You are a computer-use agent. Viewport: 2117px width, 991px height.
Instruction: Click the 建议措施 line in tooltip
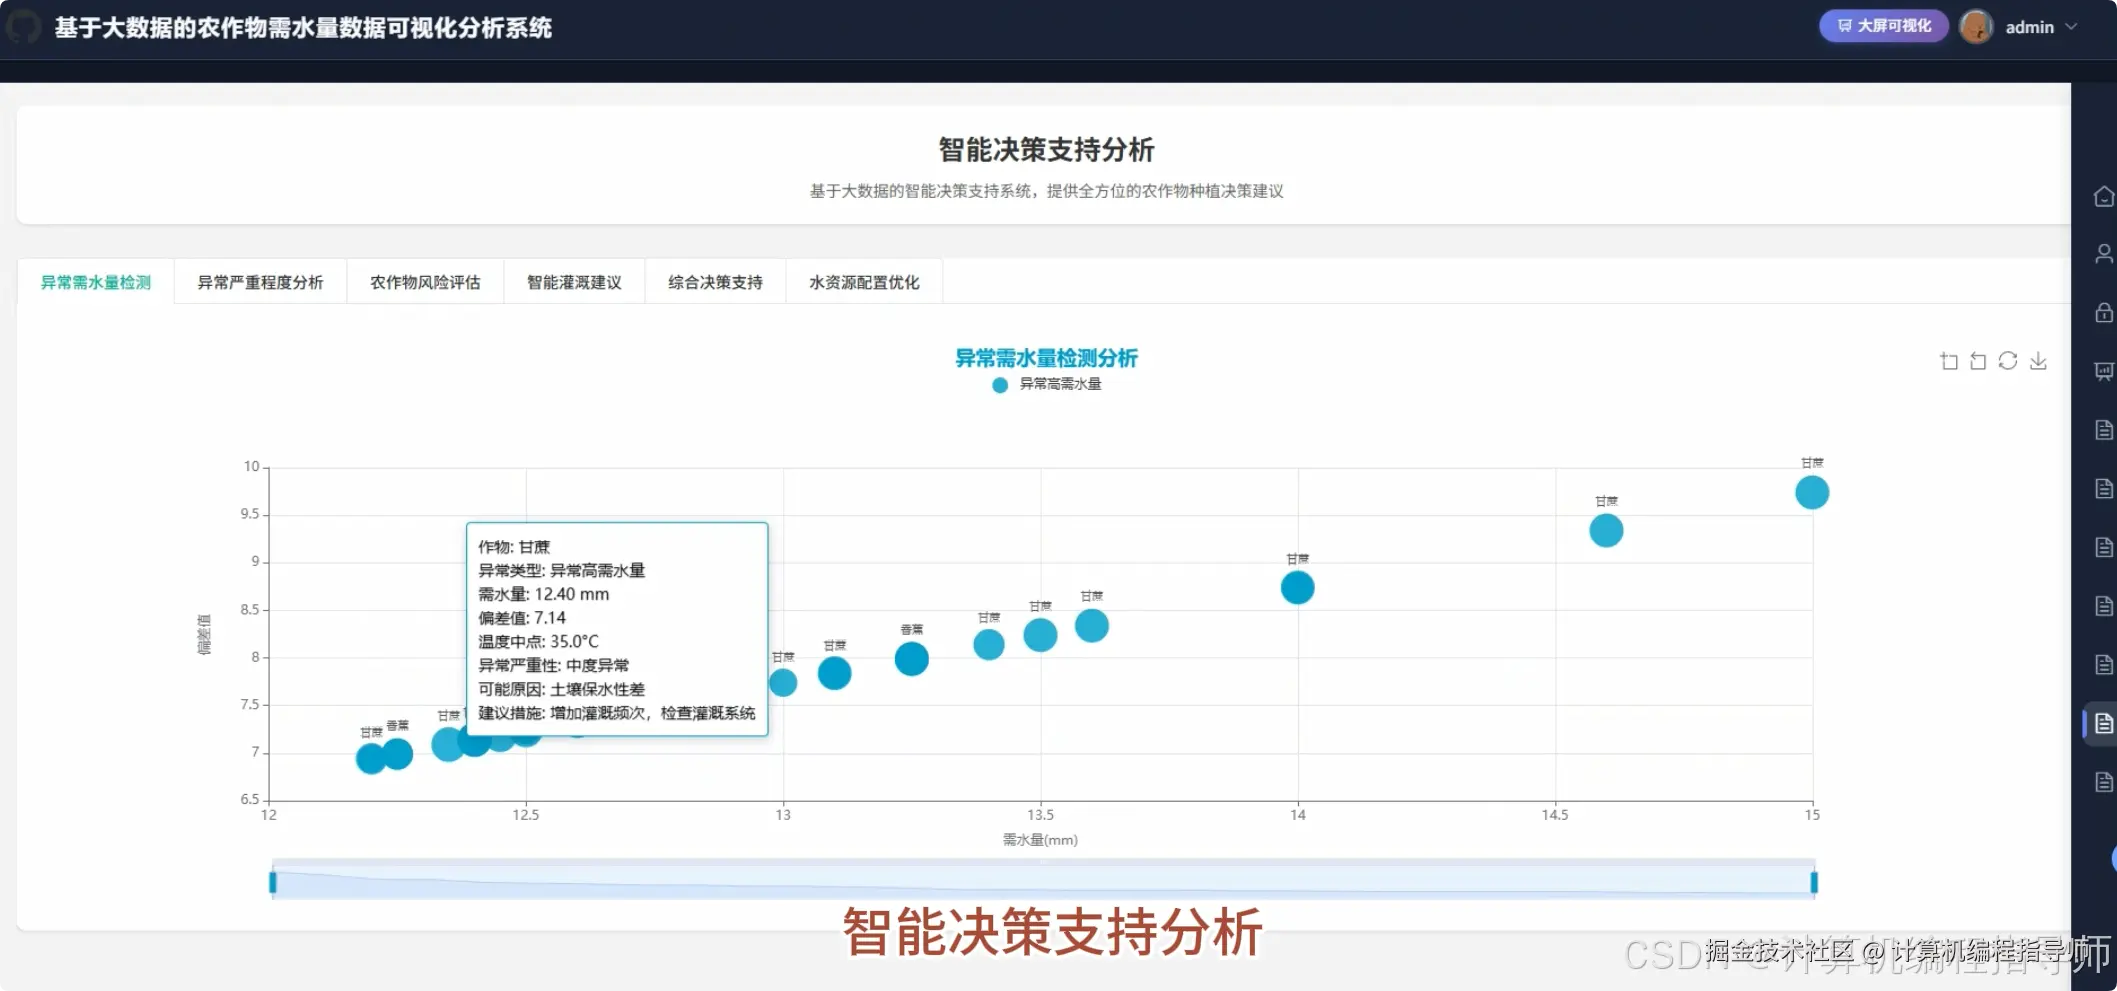click(617, 713)
